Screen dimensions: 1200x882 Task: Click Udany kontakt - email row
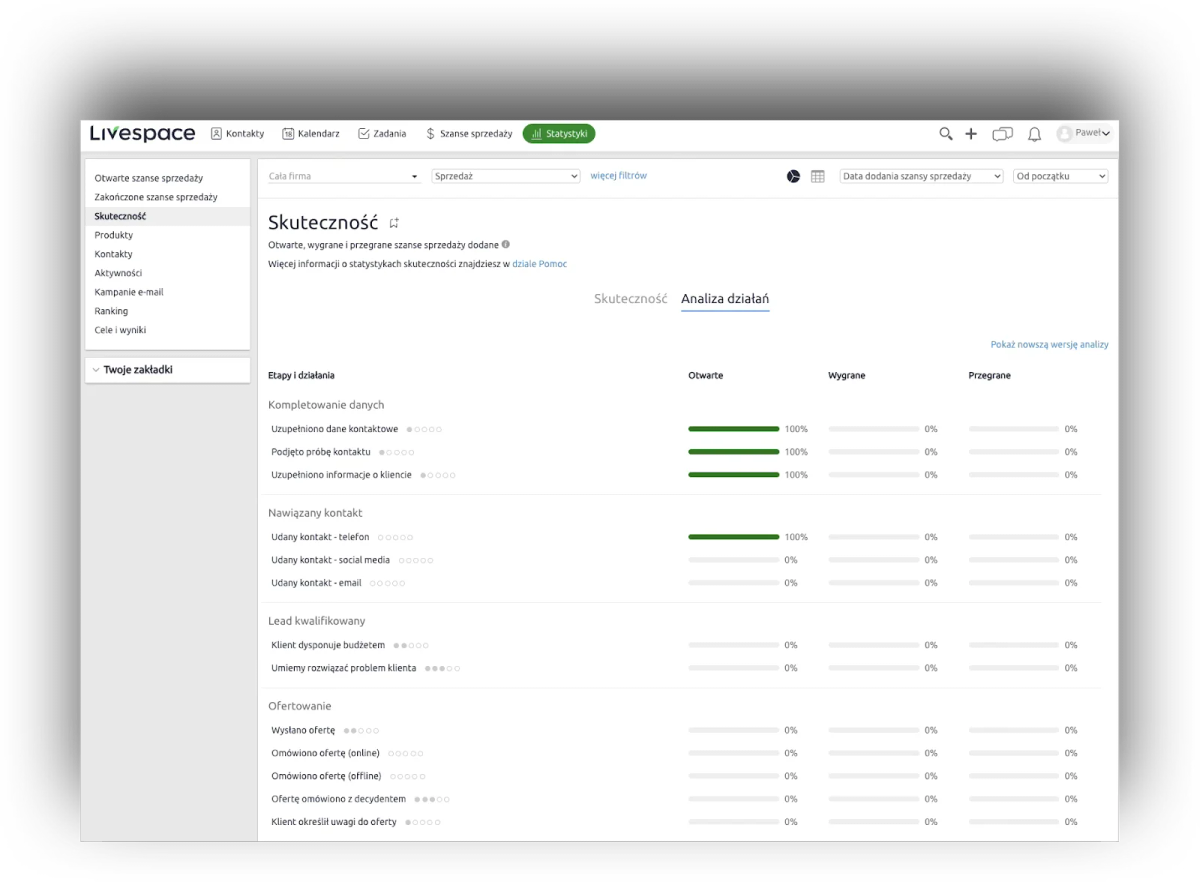(x=685, y=583)
